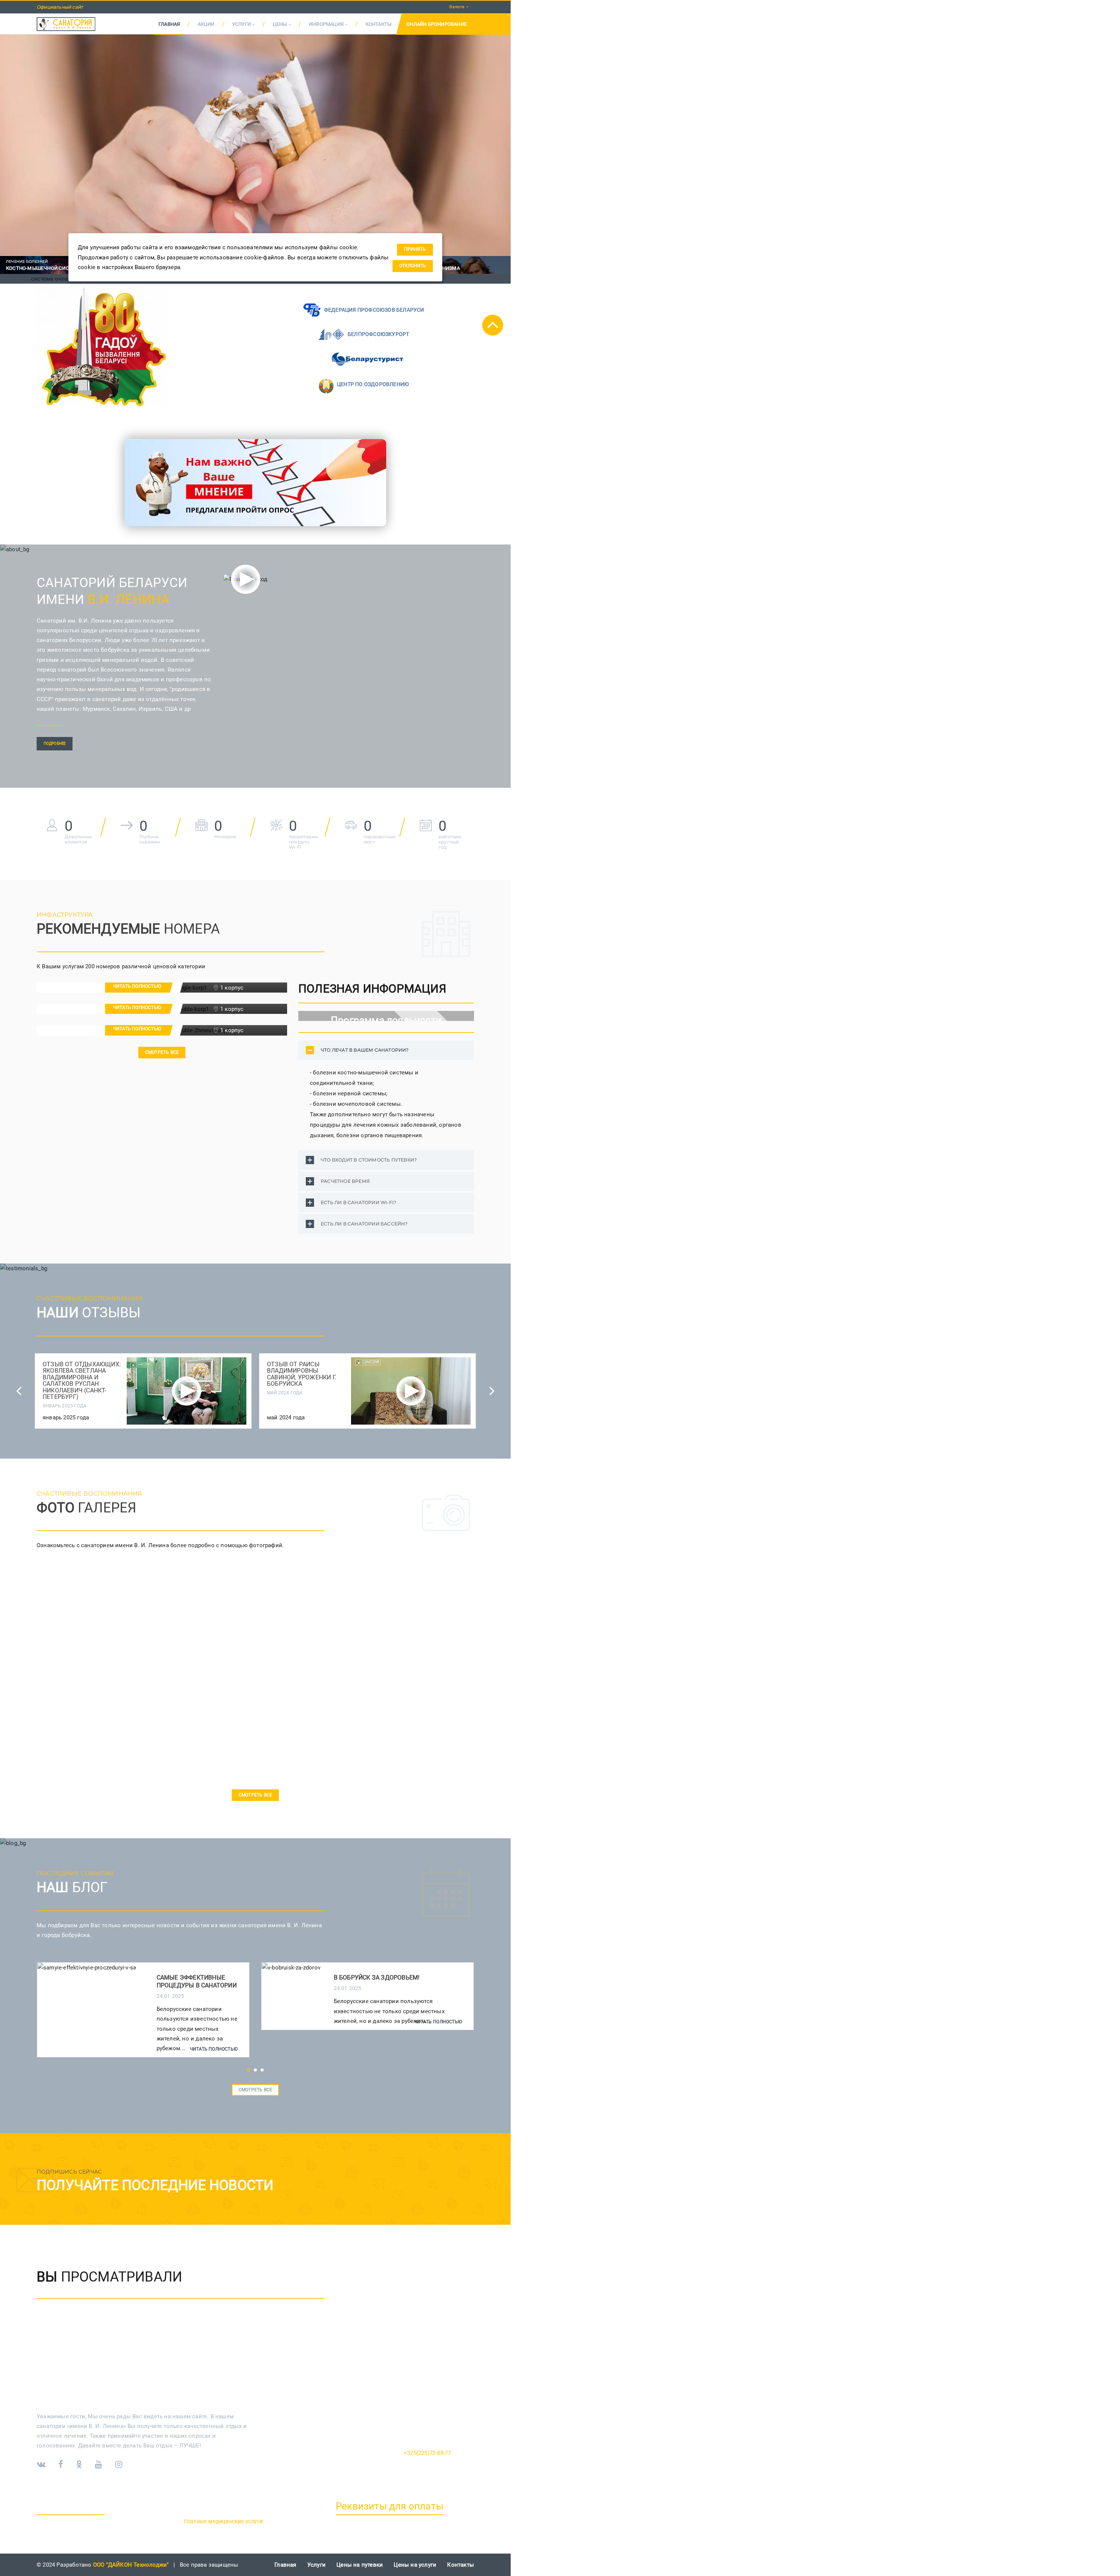The height and width of the screenshot is (2576, 1120).
Task: Open the Информация dropdown menu
Action: click(328, 24)
